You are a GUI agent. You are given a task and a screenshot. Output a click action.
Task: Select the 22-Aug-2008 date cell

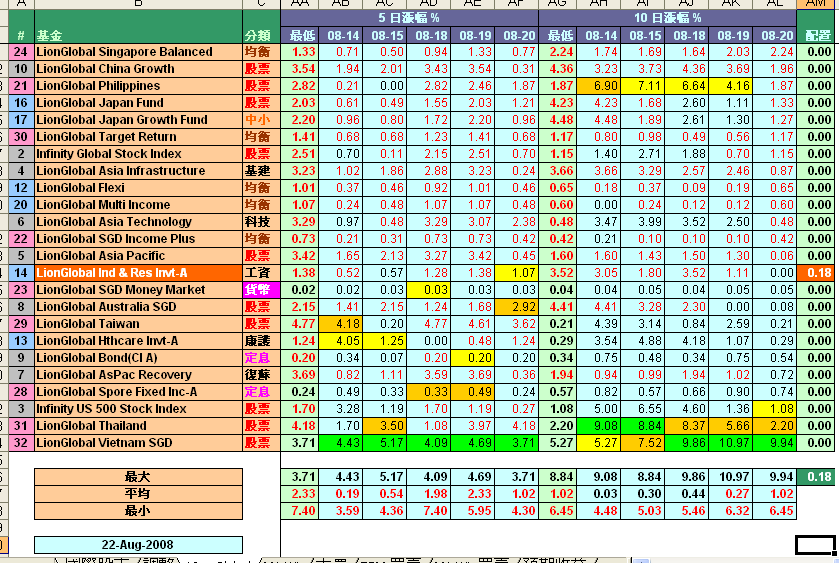[x=138, y=545]
